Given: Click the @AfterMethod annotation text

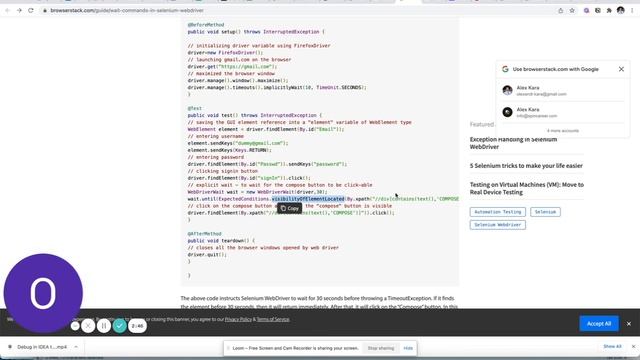Looking at the screenshot, I should click(204, 234).
